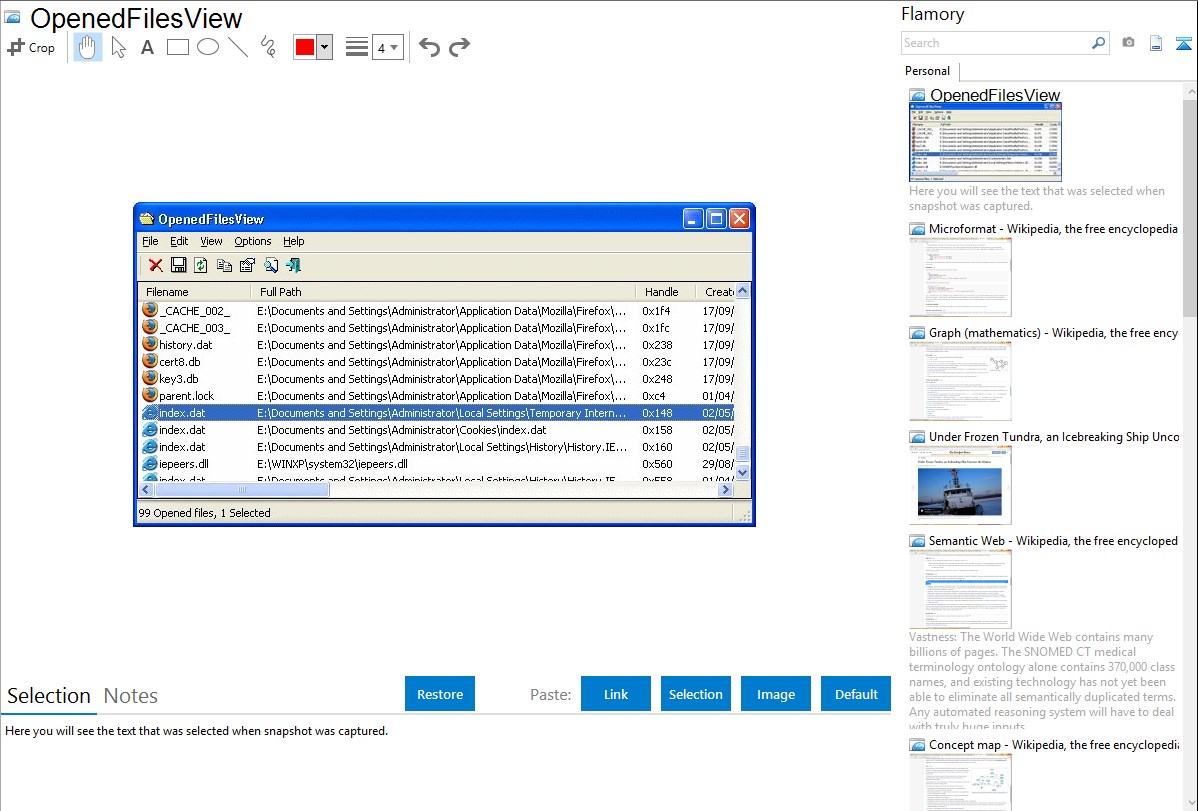Click the camera capture icon
Image resolution: width=1198 pixels, height=811 pixels.
pyautogui.click(x=1128, y=43)
